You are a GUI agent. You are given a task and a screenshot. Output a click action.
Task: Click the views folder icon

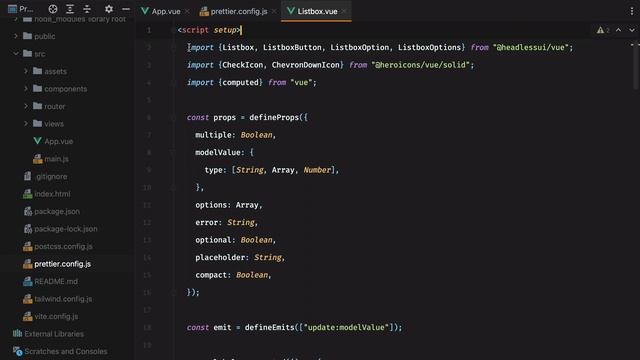[x=38, y=124]
